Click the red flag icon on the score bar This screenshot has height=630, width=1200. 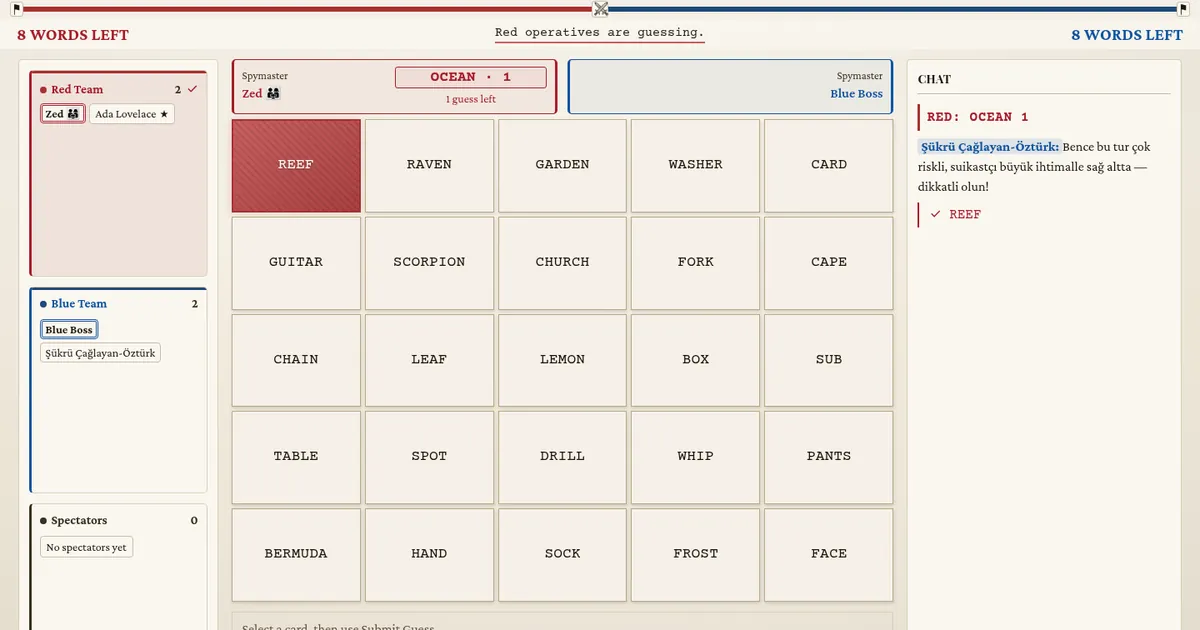[x=17, y=9]
